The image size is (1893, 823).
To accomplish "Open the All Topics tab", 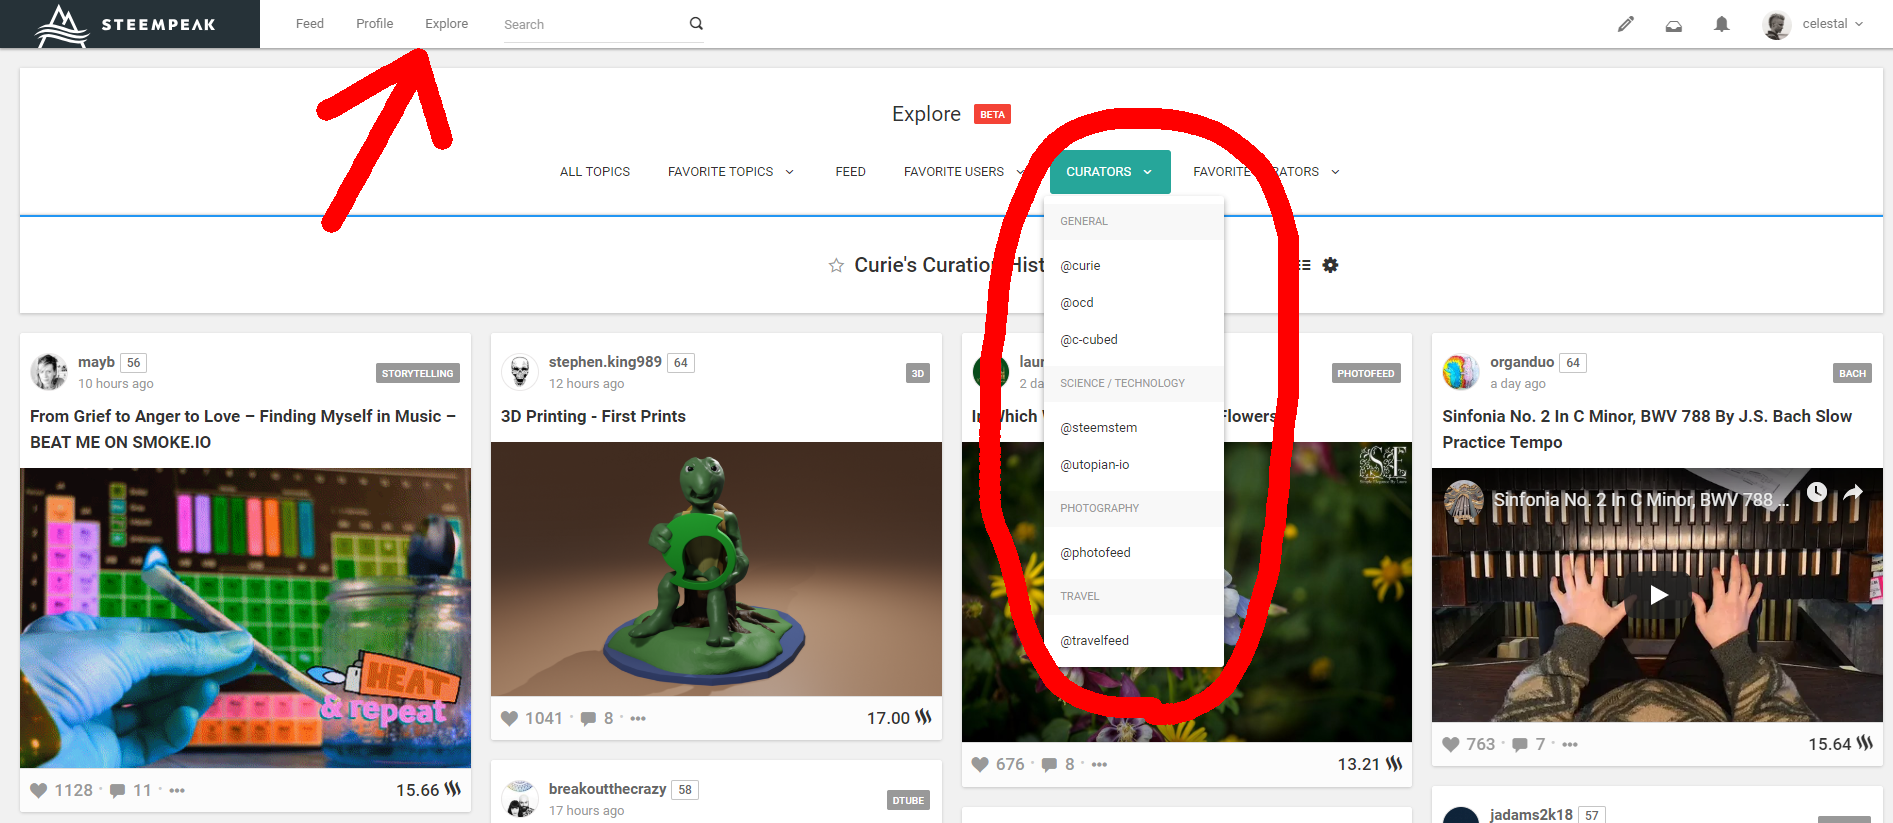I will pos(595,172).
